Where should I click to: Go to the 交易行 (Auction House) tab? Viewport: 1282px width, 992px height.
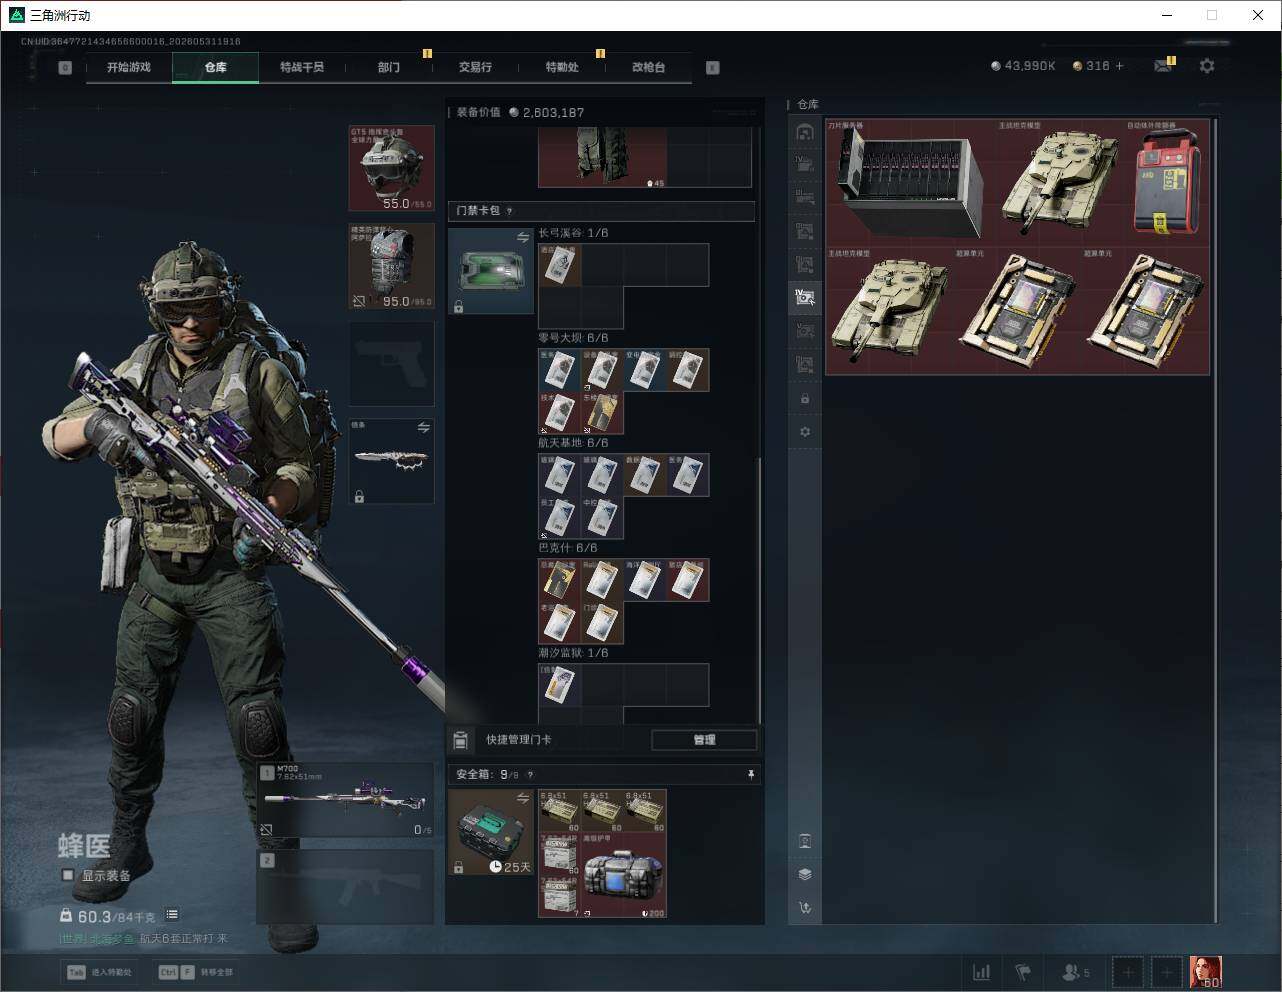point(475,67)
